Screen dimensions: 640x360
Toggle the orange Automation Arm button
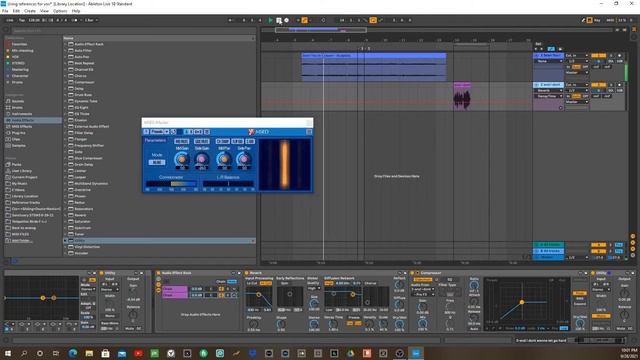(x=304, y=20)
